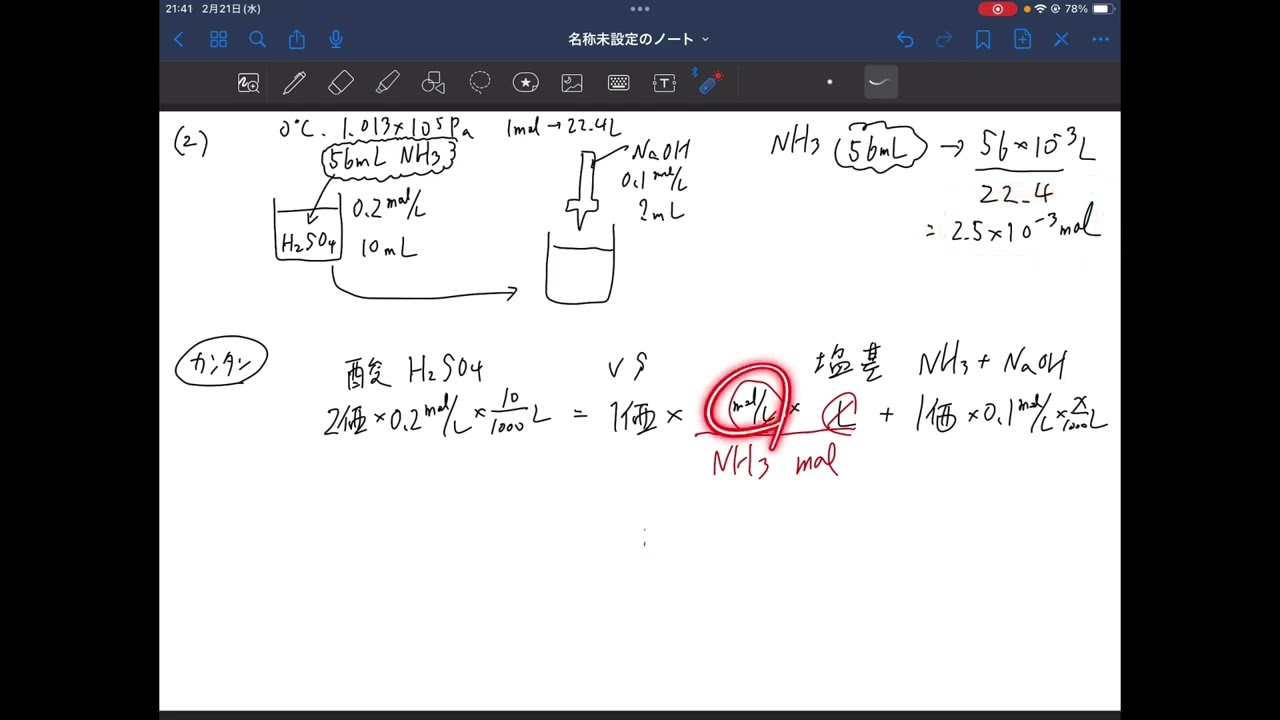Select the zoom window tool

(x=248, y=83)
